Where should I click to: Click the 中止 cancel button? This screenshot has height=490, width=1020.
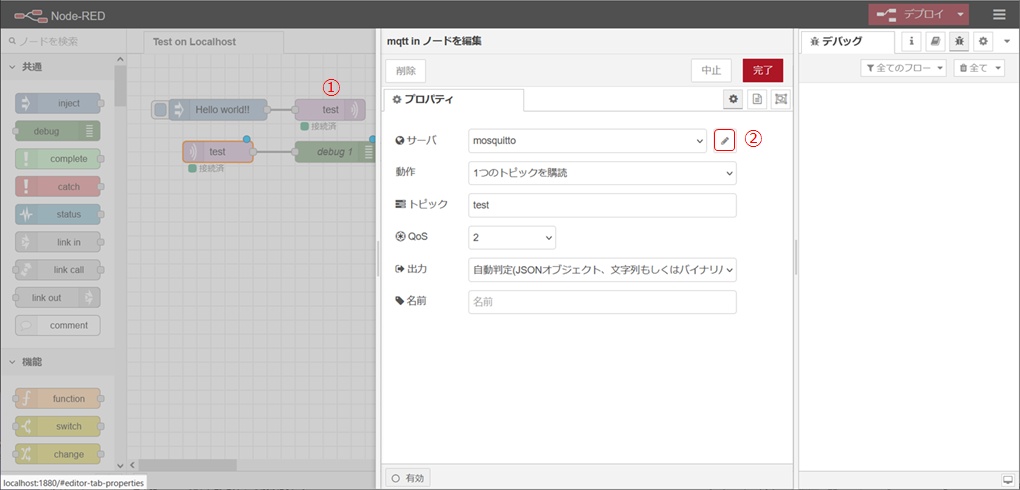tap(711, 70)
